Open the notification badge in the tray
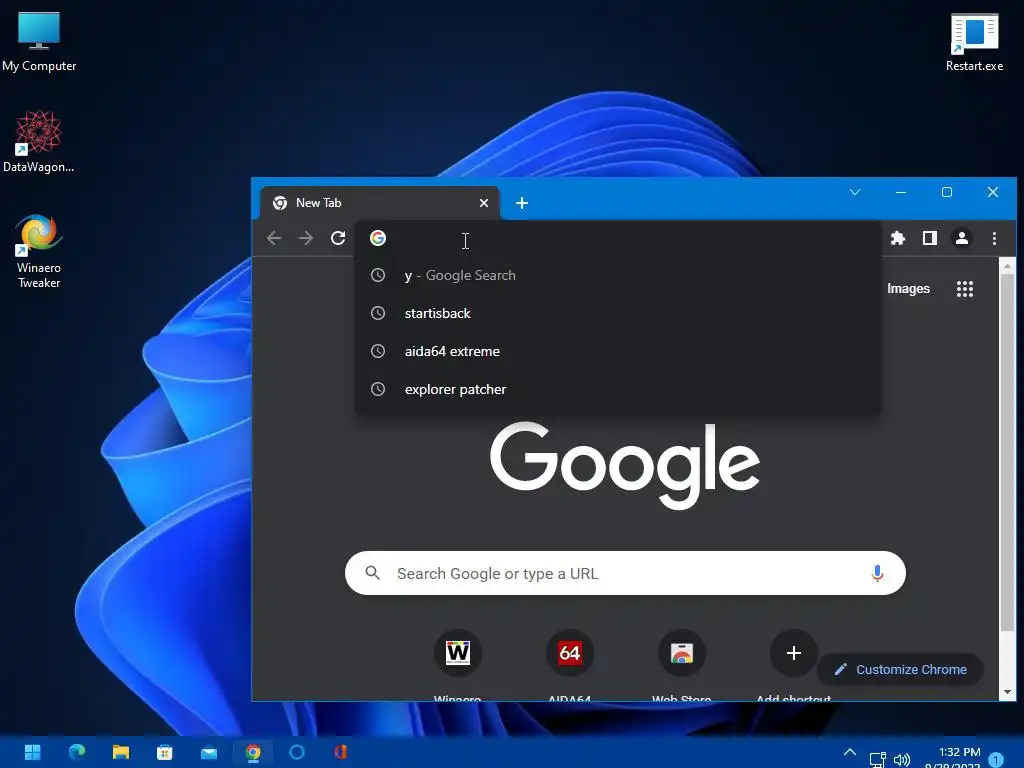Viewport: 1024px width, 768px height. [x=996, y=760]
